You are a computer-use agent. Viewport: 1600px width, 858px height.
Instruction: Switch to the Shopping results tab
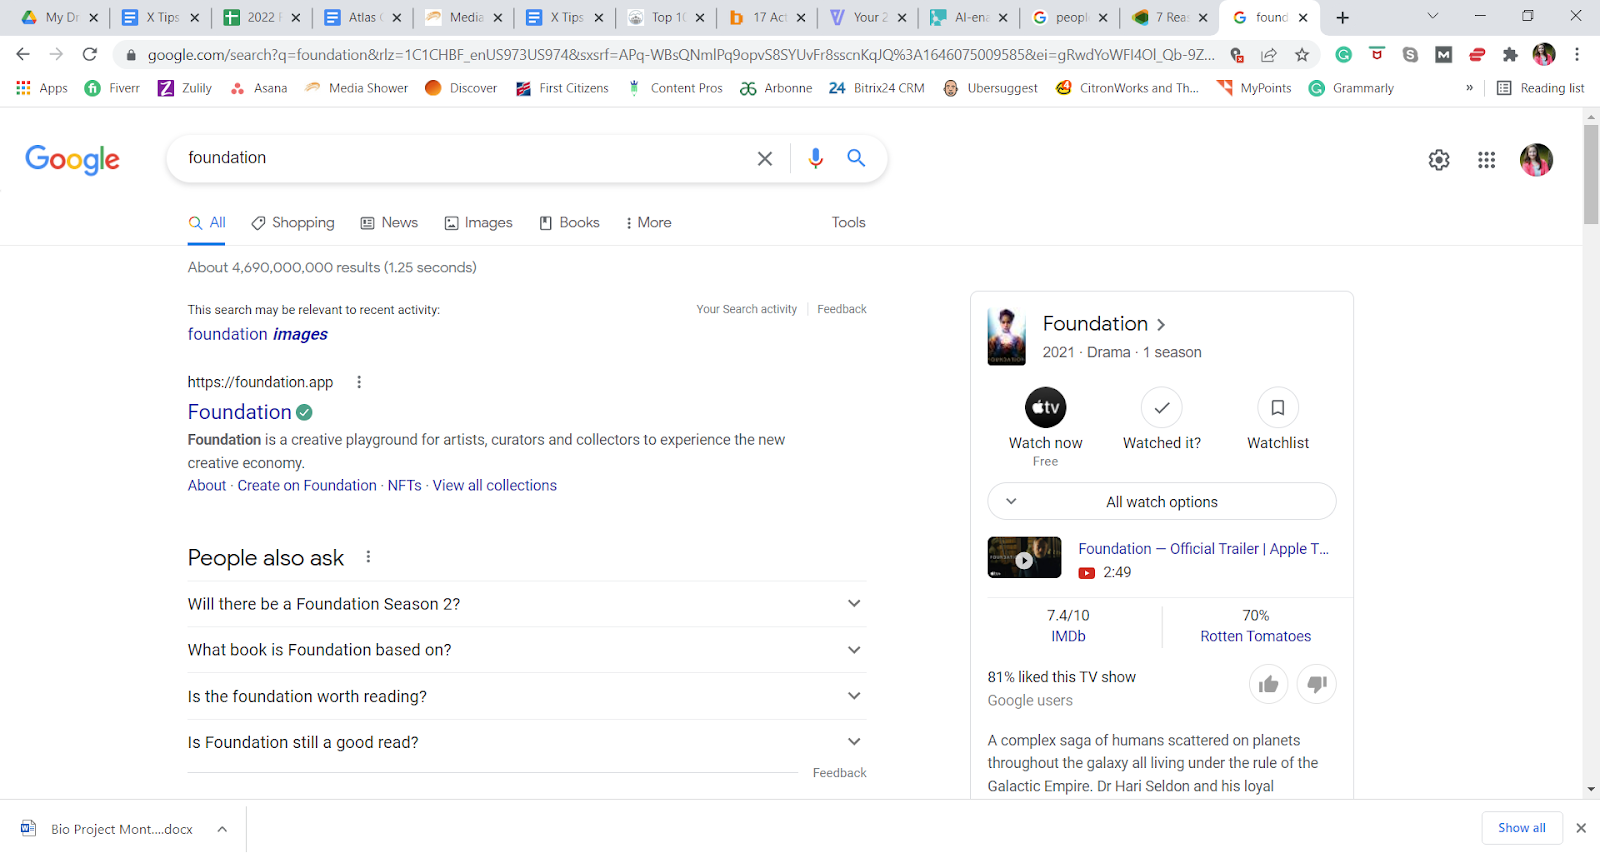coord(293,223)
